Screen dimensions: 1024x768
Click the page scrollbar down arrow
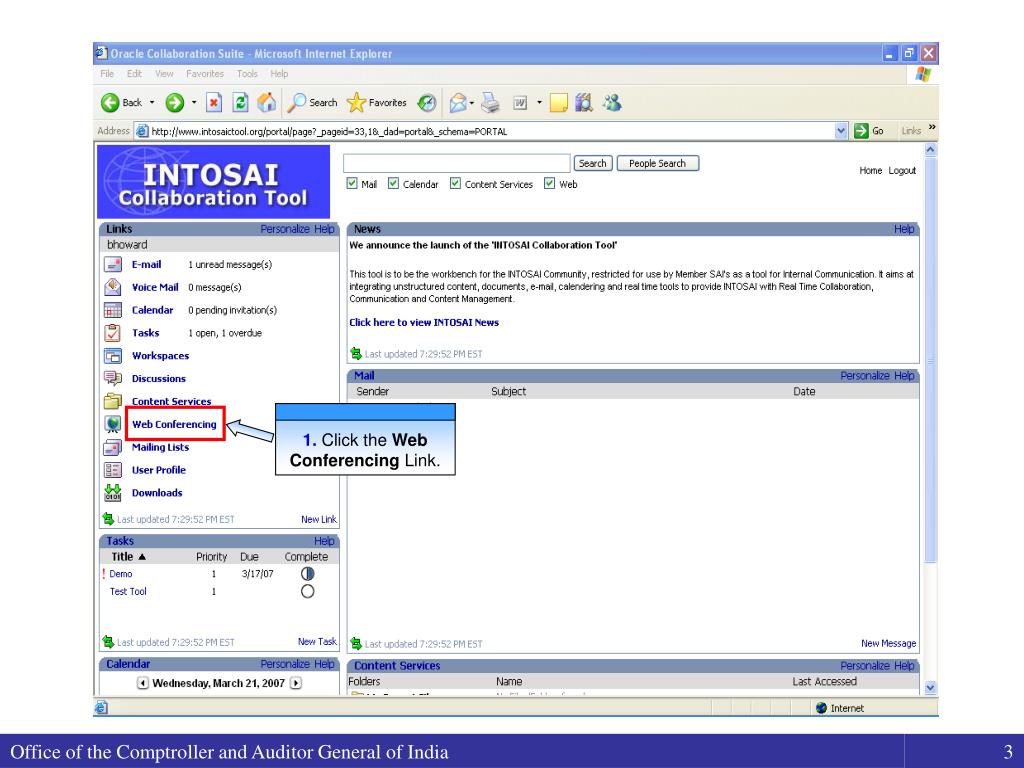tap(931, 688)
